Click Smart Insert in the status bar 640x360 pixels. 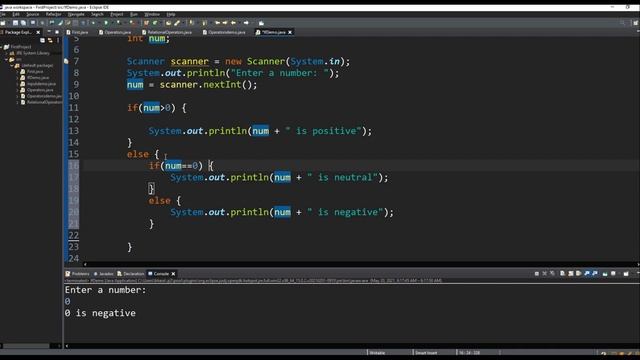pos(426,353)
